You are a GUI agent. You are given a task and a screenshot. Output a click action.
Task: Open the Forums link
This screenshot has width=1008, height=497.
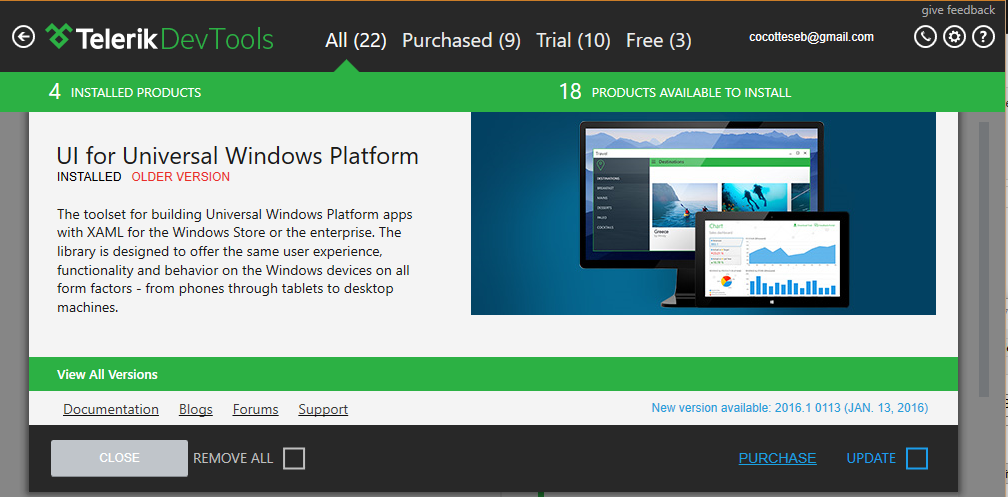point(255,410)
